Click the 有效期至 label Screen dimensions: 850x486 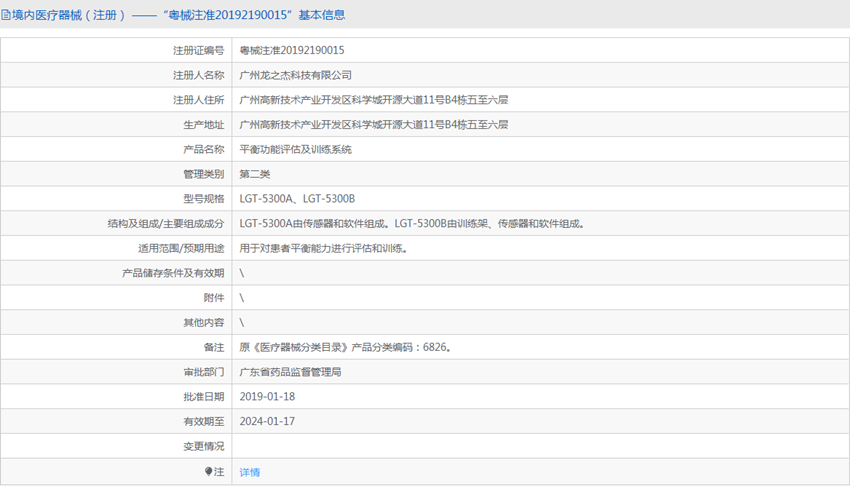click(203, 422)
